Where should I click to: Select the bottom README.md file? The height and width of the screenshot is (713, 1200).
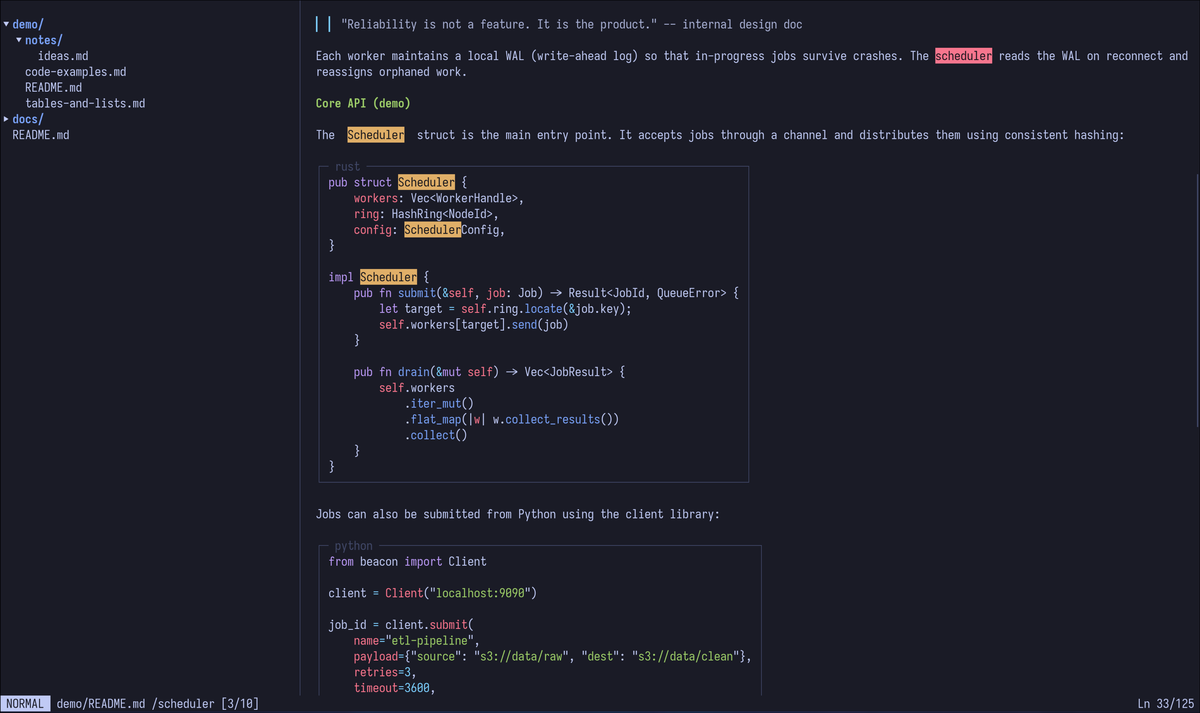point(41,135)
